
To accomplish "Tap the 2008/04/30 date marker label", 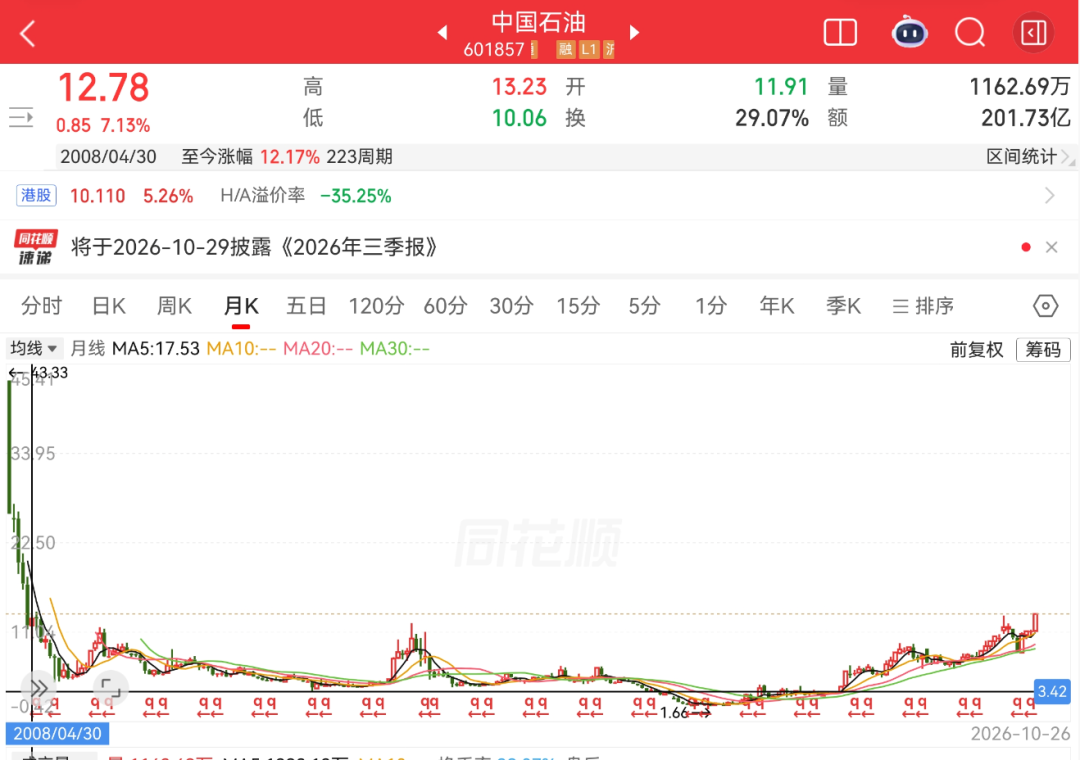I will click(x=57, y=733).
